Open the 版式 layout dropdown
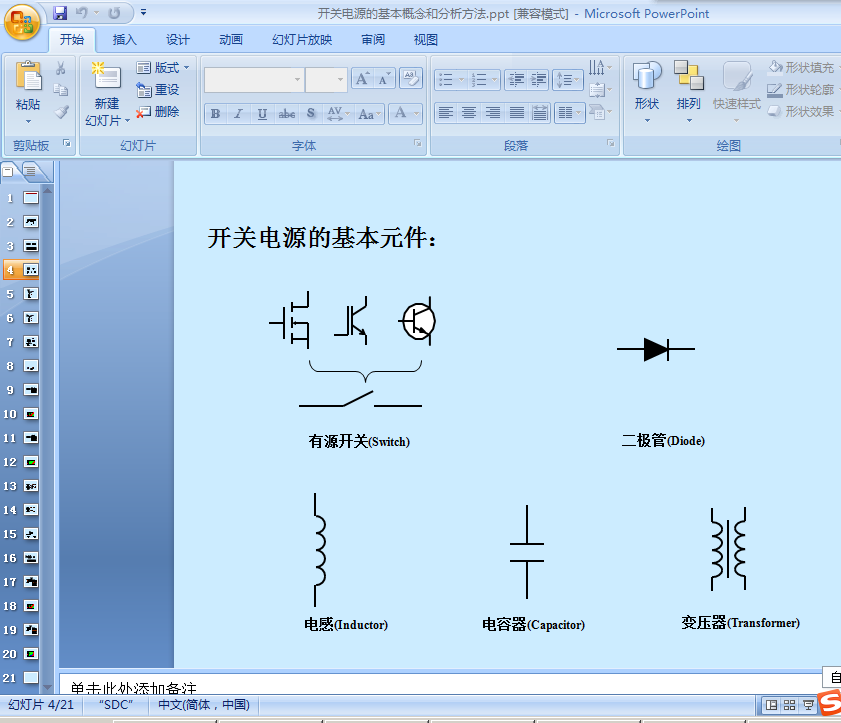The width and height of the screenshot is (841, 723). coord(163,68)
